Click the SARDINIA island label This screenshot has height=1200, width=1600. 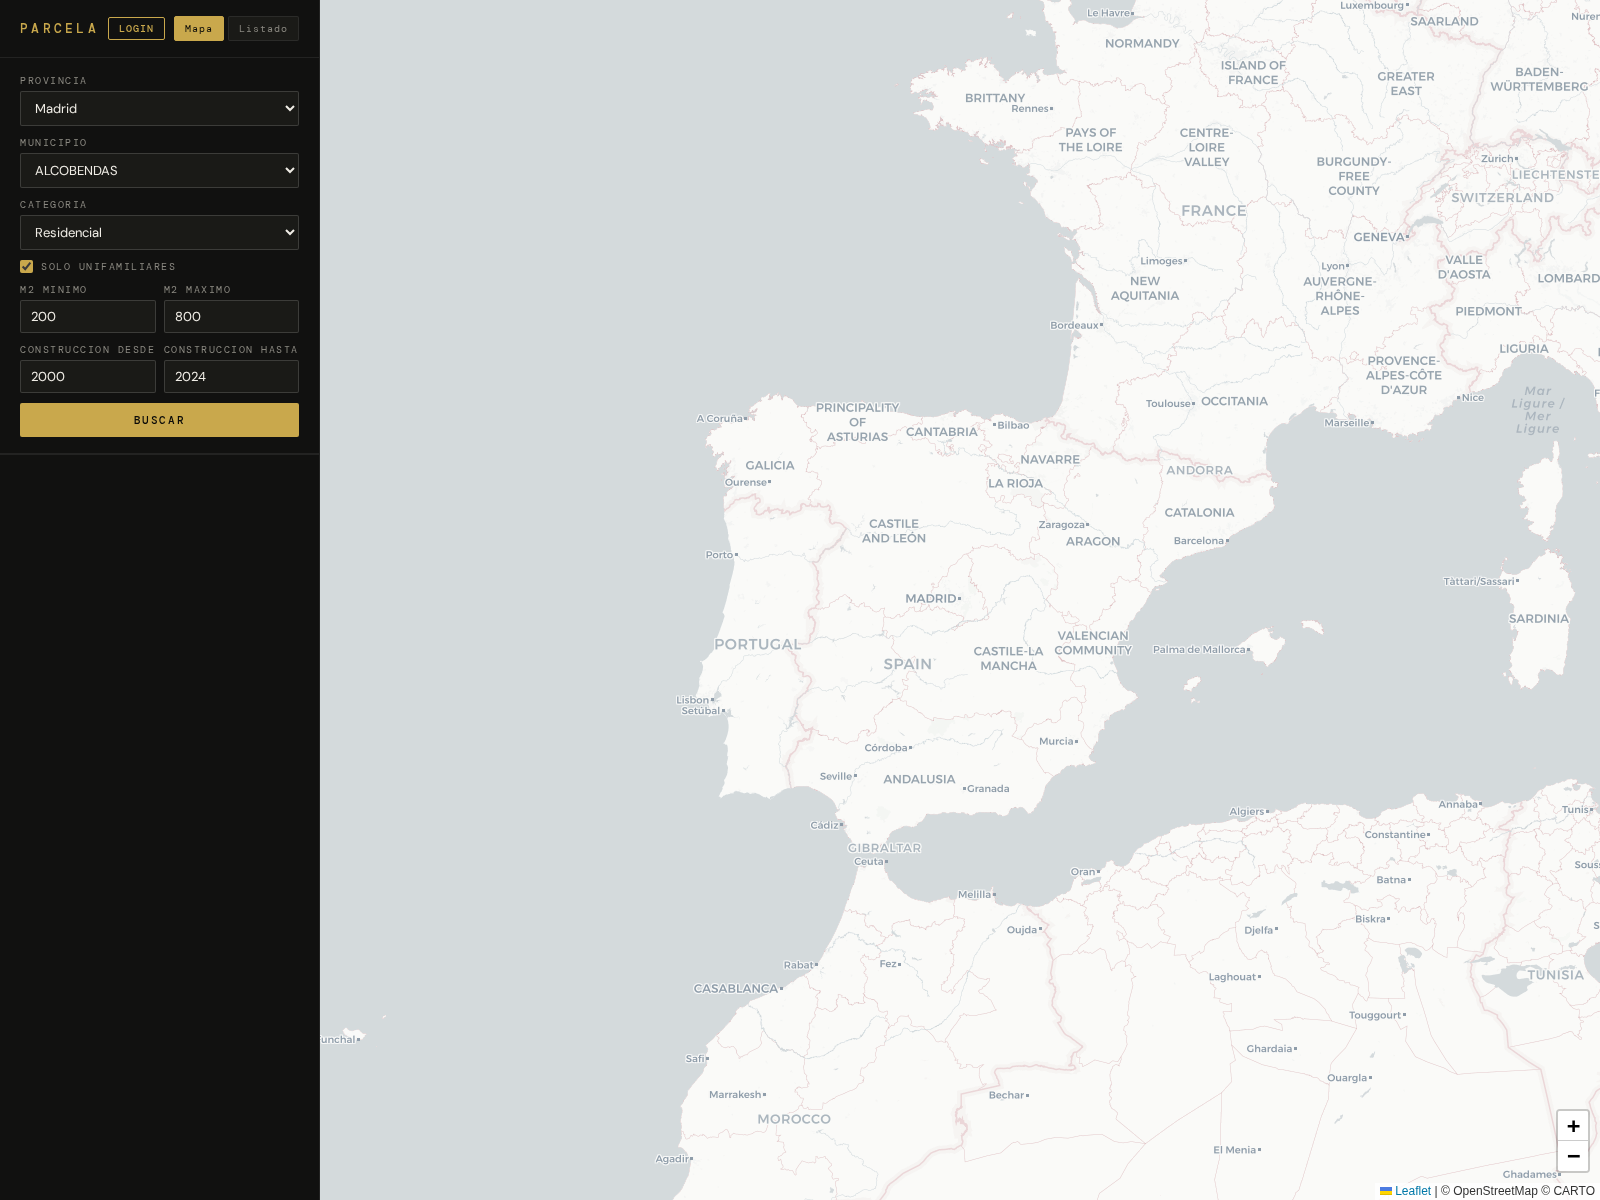coord(1539,618)
